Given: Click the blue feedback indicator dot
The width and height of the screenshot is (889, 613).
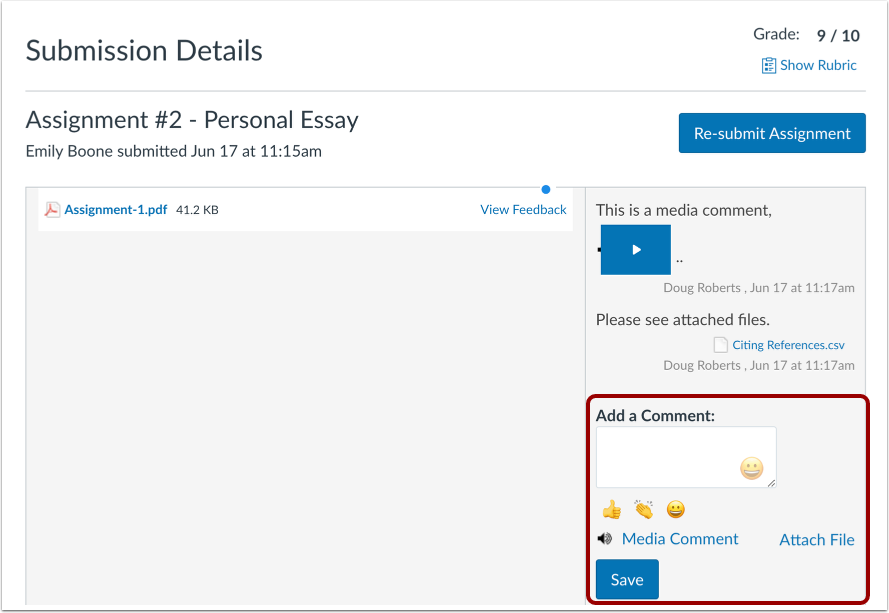Looking at the screenshot, I should (x=545, y=189).
